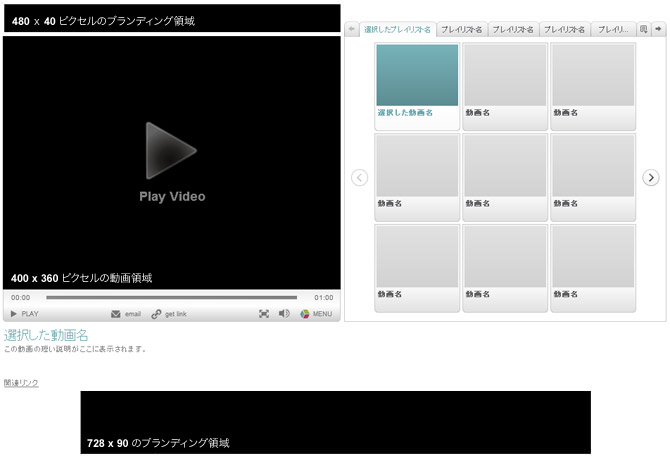
Task: Click the video description text below title
Action: 76,349
